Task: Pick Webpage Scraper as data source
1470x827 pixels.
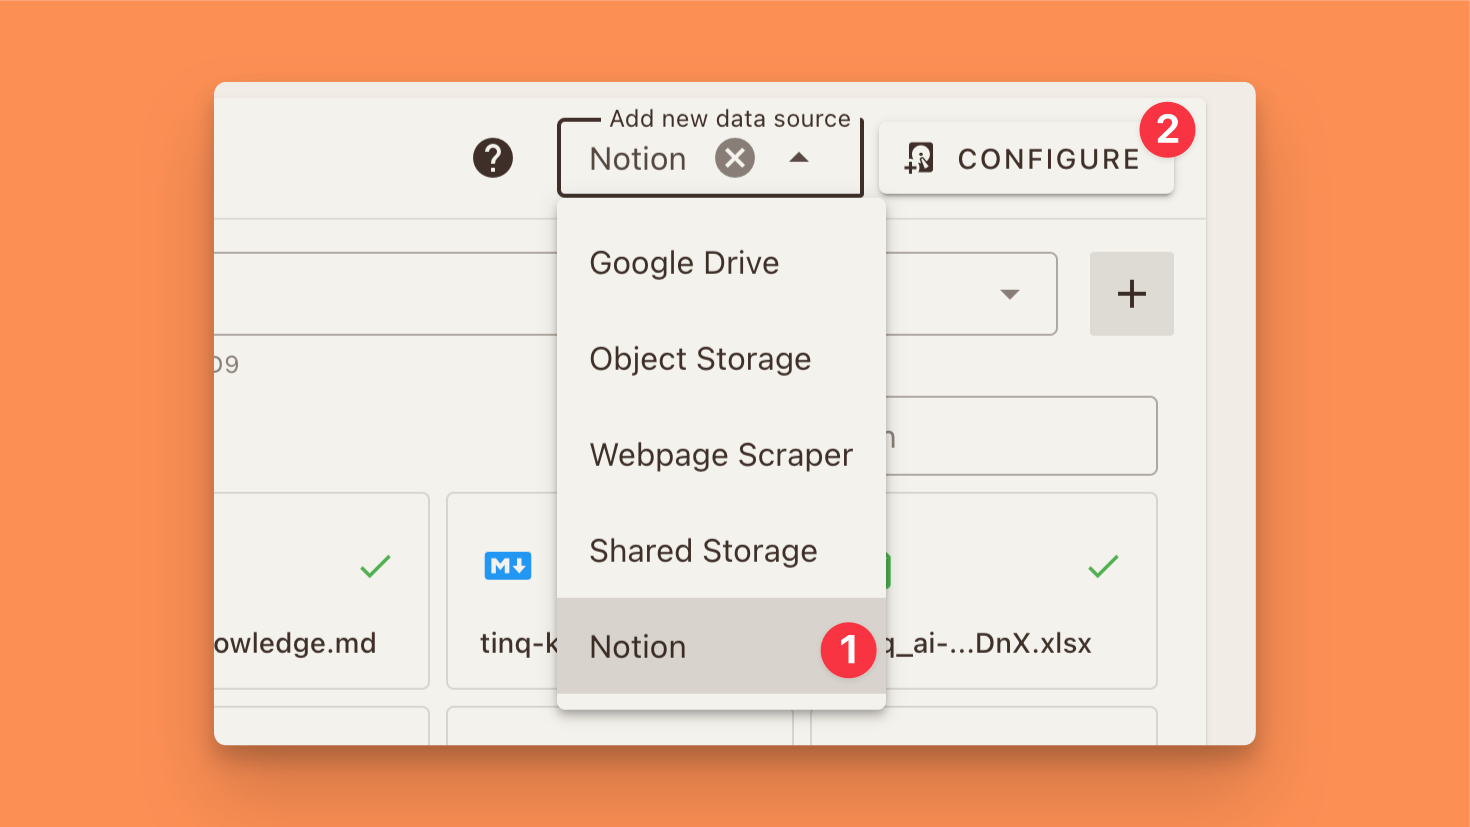Action: 720,455
